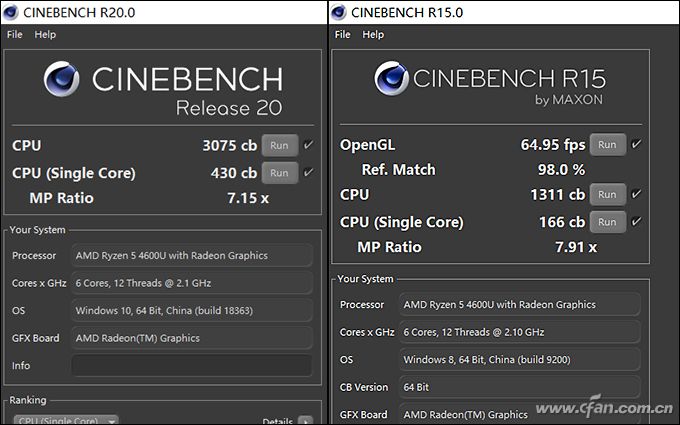Open File menu in Cinebench R20 window

point(15,34)
